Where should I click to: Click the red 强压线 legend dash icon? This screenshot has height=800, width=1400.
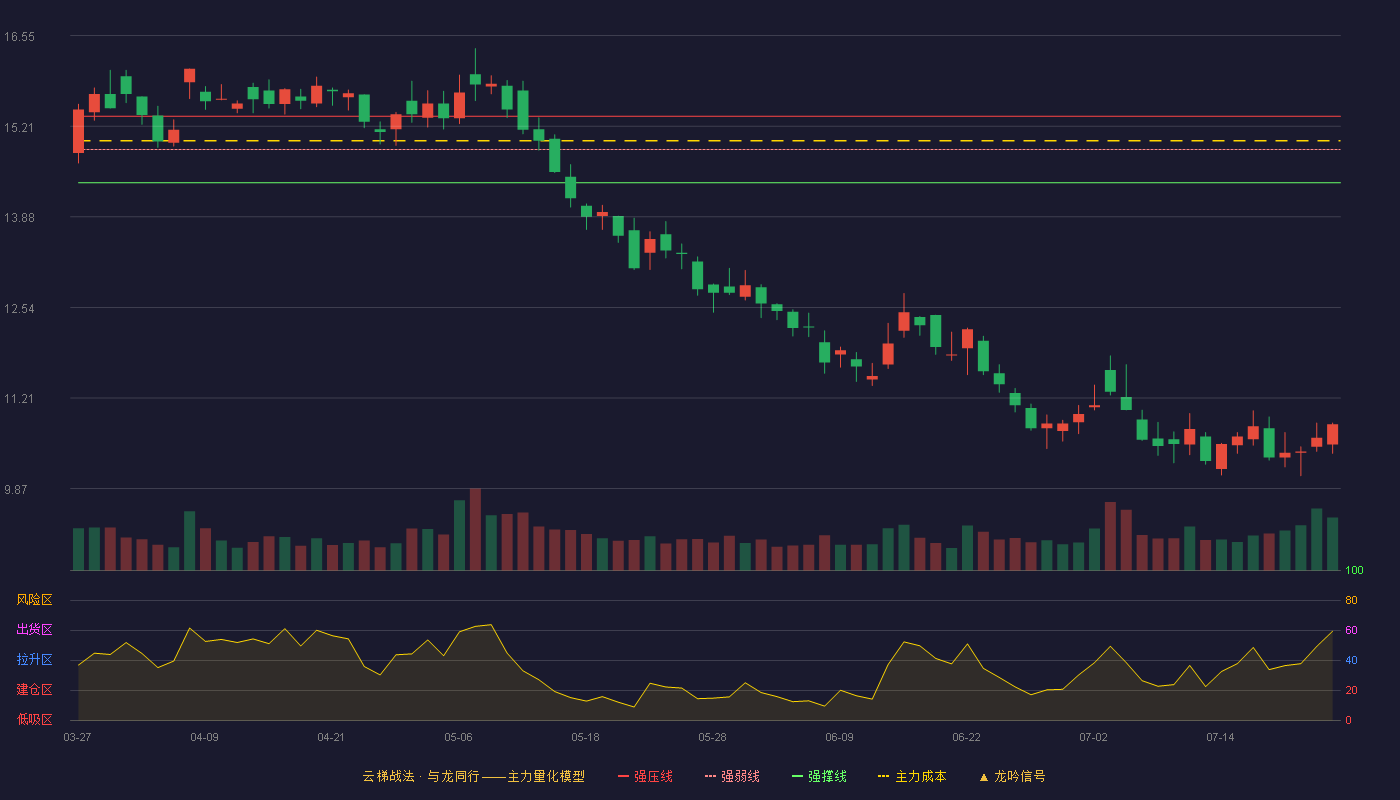pyautogui.click(x=624, y=776)
